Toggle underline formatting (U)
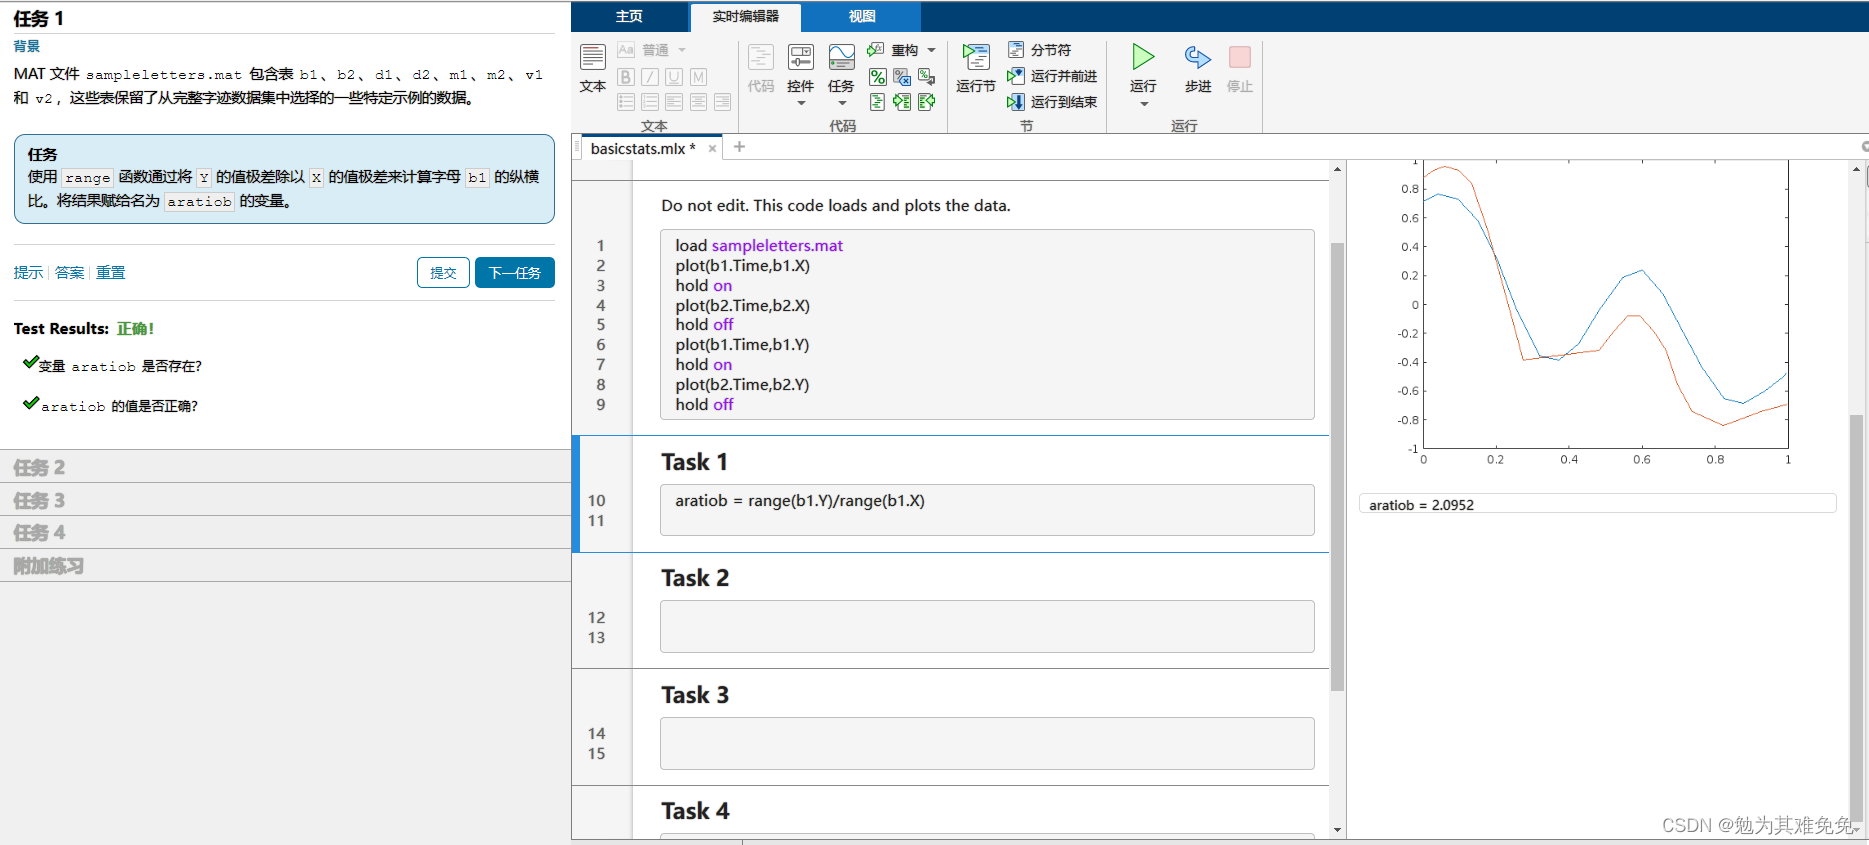Image resolution: width=1869 pixels, height=845 pixels. [674, 77]
